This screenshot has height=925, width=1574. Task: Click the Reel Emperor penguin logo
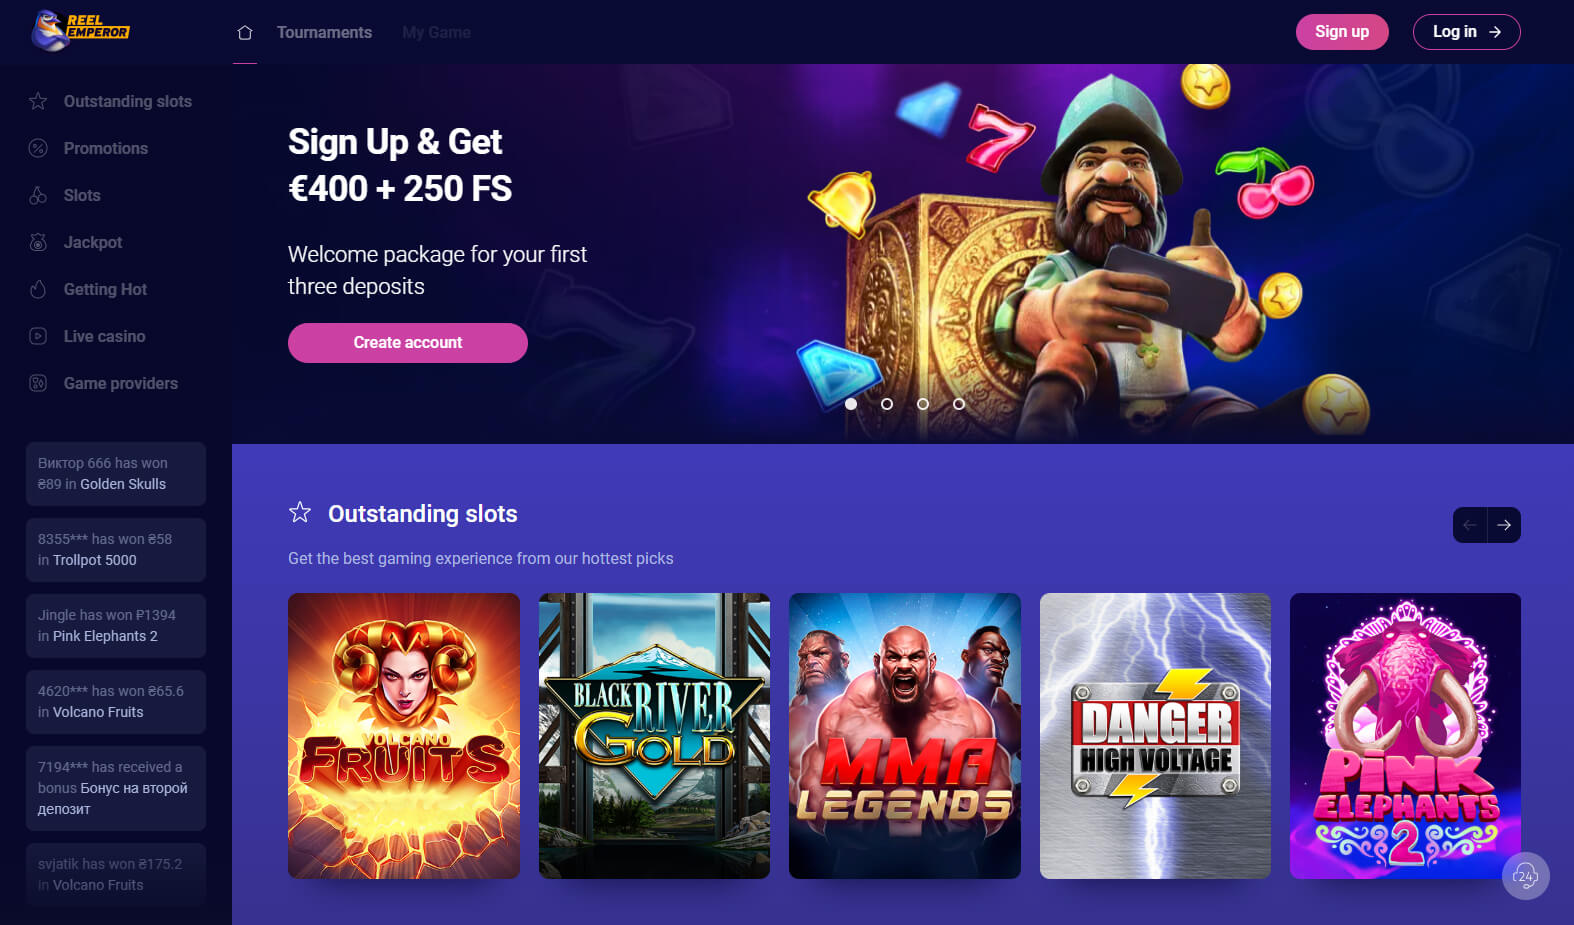coord(80,30)
